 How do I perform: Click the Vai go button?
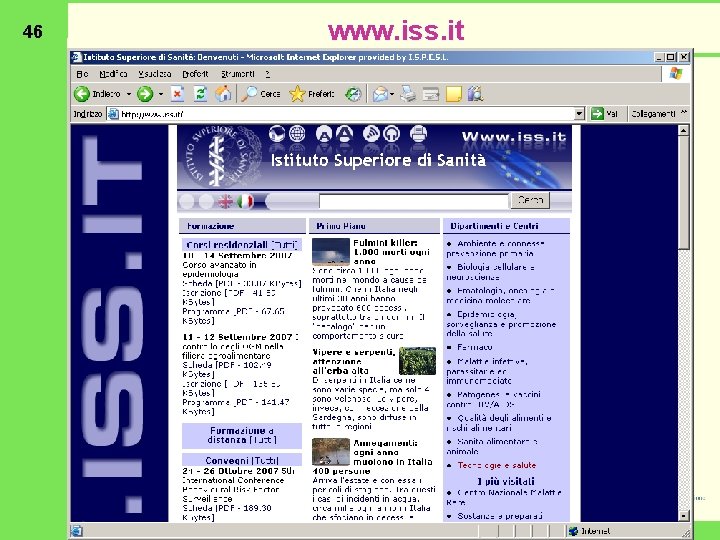pyautogui.click(x=604, y=113)
